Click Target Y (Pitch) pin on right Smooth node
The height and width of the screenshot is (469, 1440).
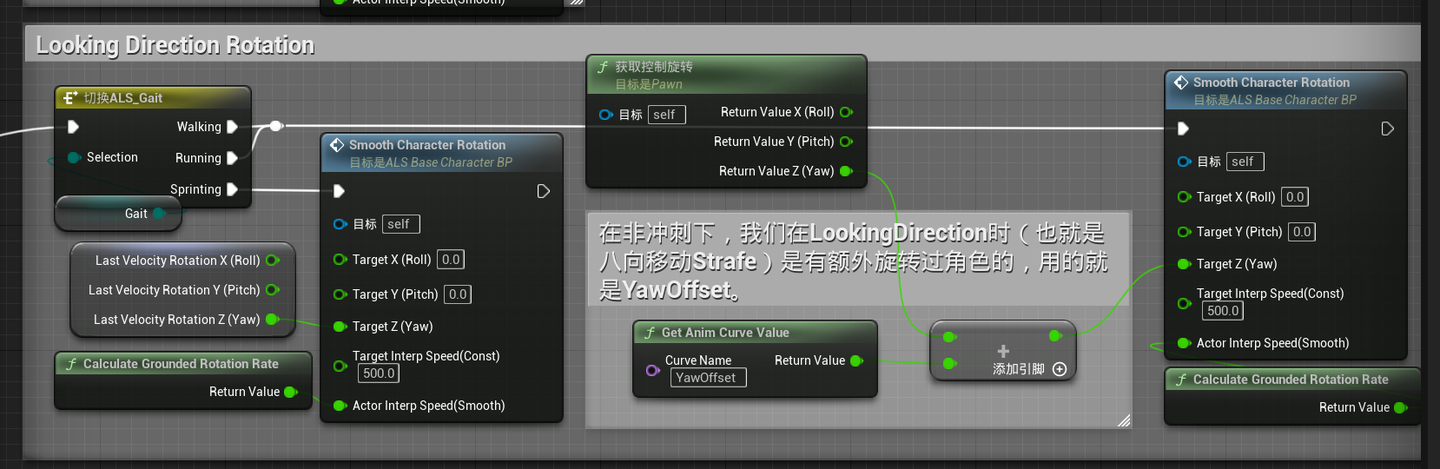(x=1185, y=232)
